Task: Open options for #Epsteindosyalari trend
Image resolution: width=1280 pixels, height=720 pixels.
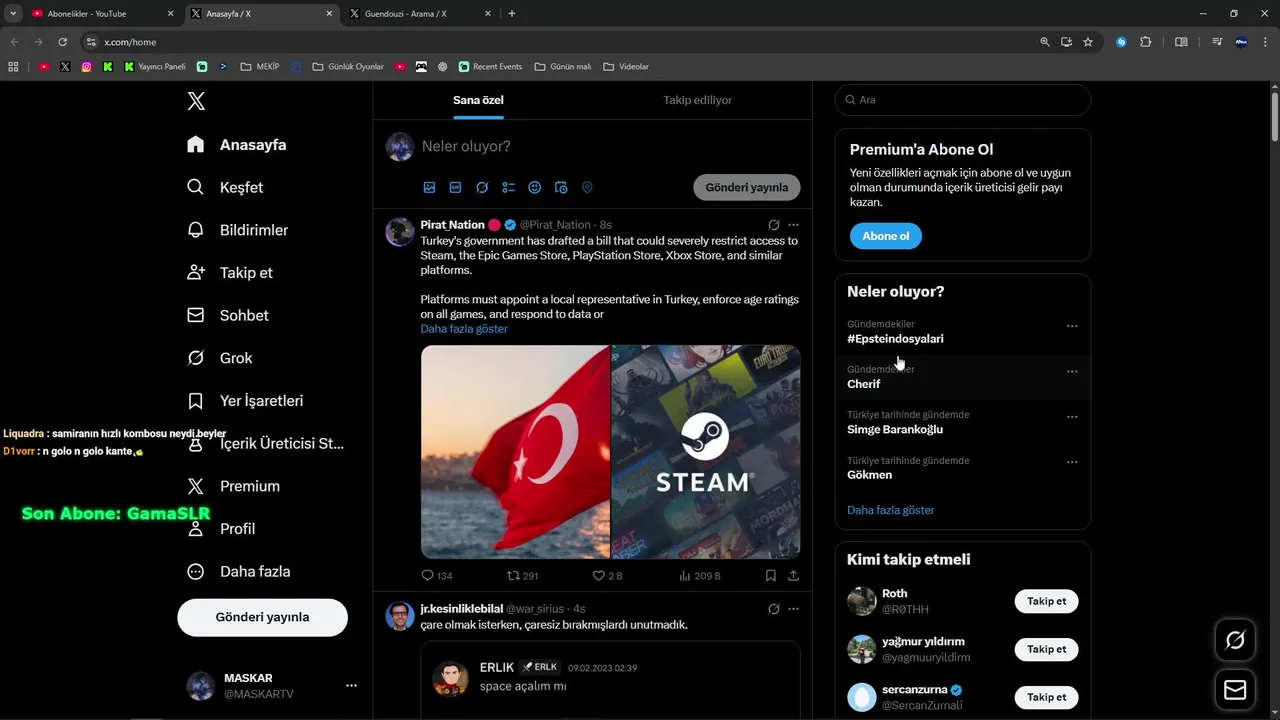Action: point(1072,326)
